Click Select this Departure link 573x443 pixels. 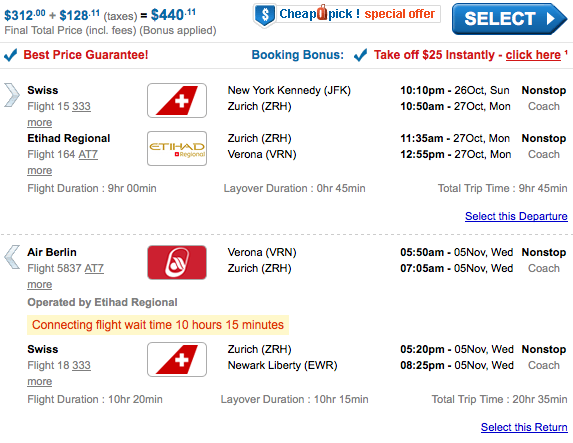pyautogui.click(x=516, y=216)
